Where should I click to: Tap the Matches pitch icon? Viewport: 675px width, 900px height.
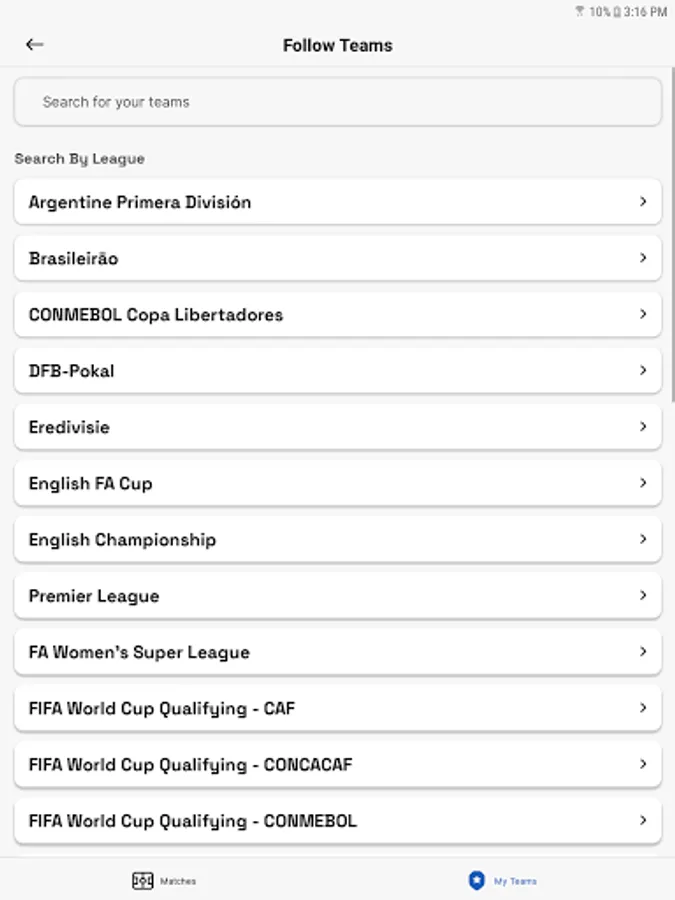click(x=143, y=881)
